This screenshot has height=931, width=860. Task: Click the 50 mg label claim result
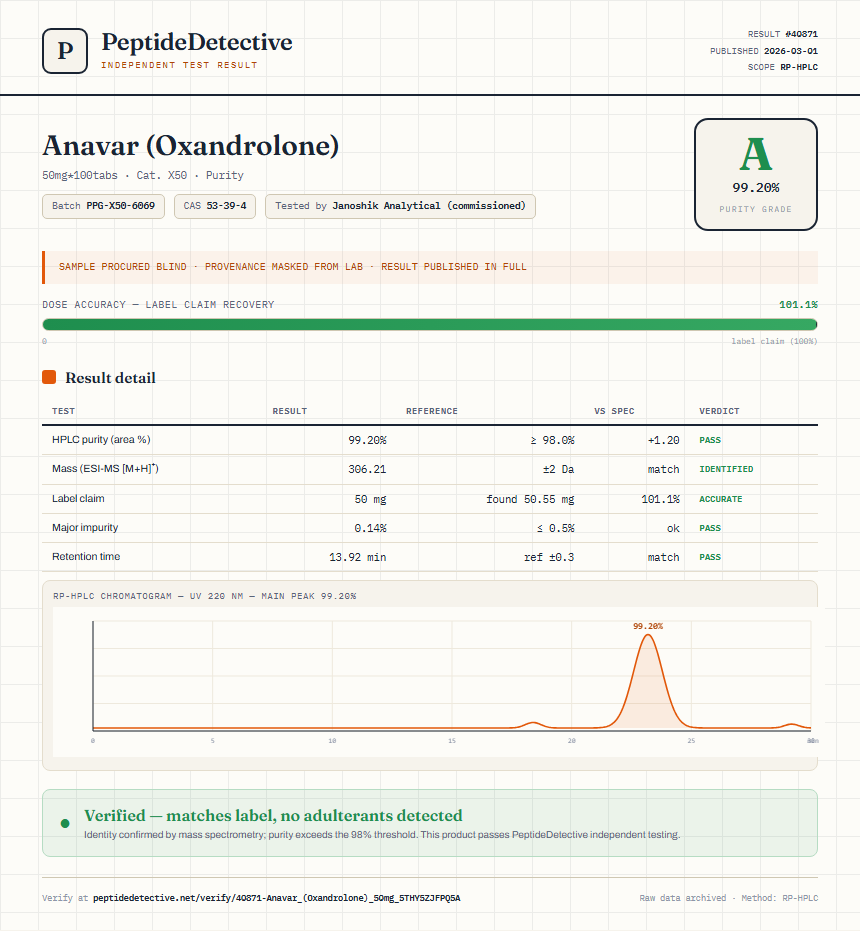371,499
